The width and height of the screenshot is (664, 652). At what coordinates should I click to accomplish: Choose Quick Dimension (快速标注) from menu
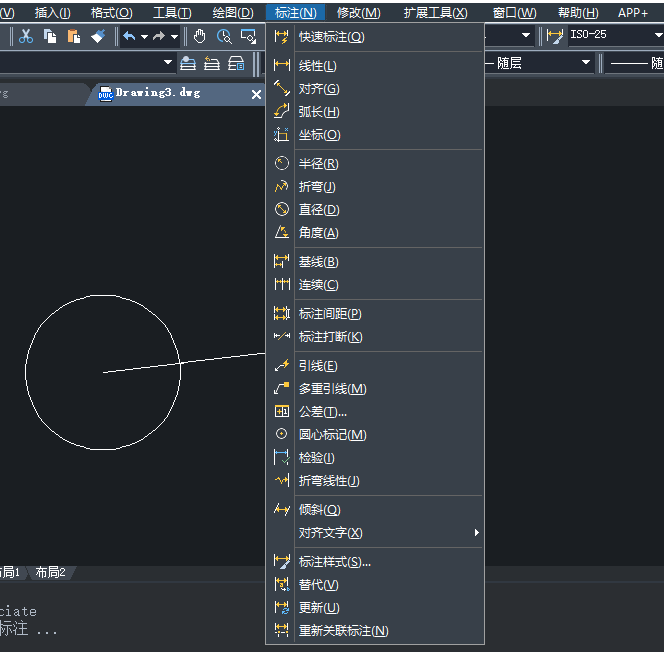click(x=331, y=37)
